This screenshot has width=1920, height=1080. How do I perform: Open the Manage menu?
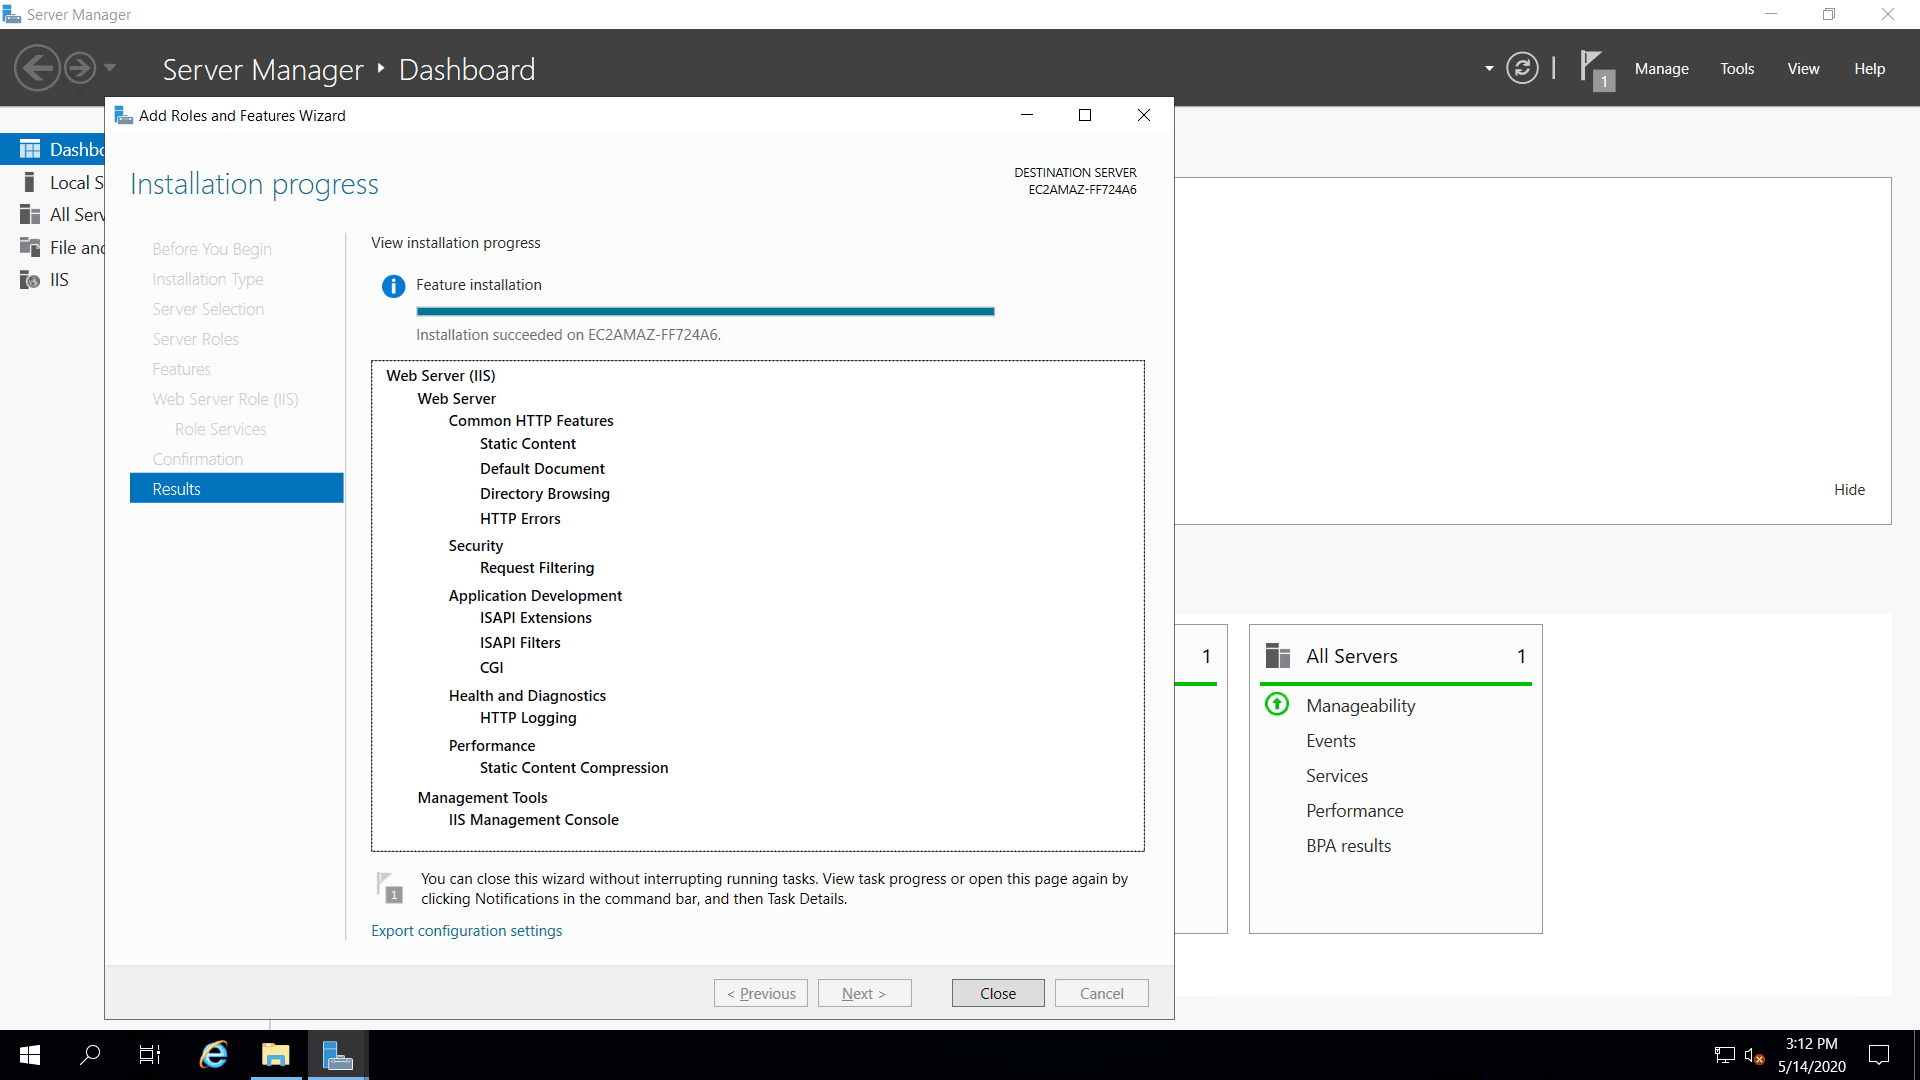tap(1661, 69)
